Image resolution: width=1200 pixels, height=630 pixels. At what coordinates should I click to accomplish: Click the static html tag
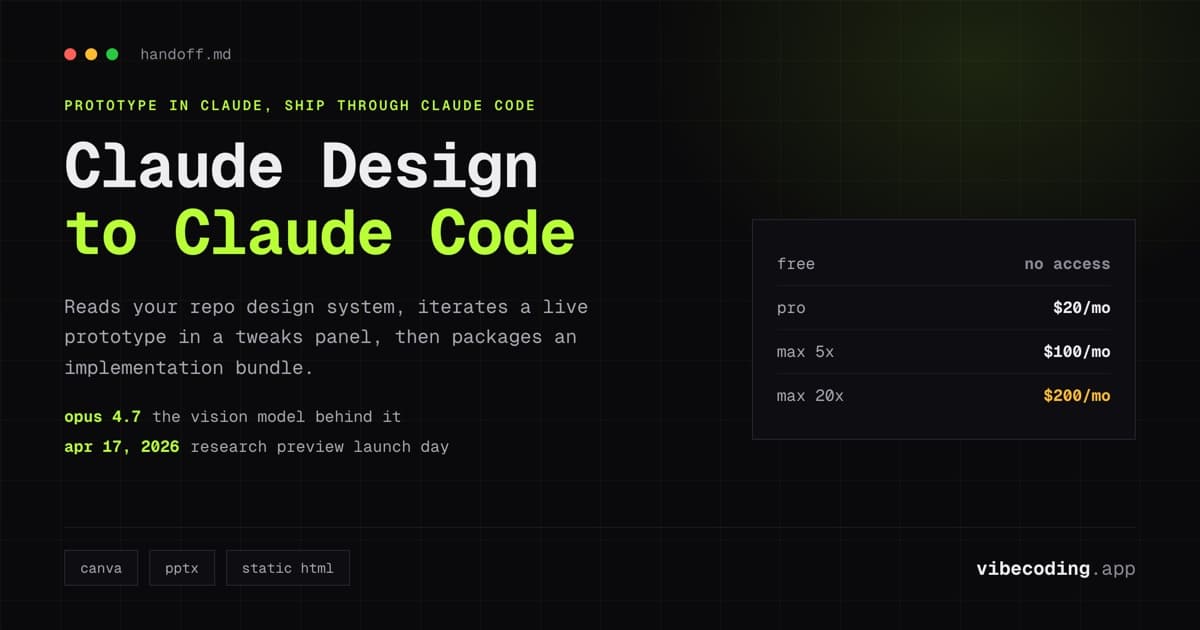pos(288,568)
